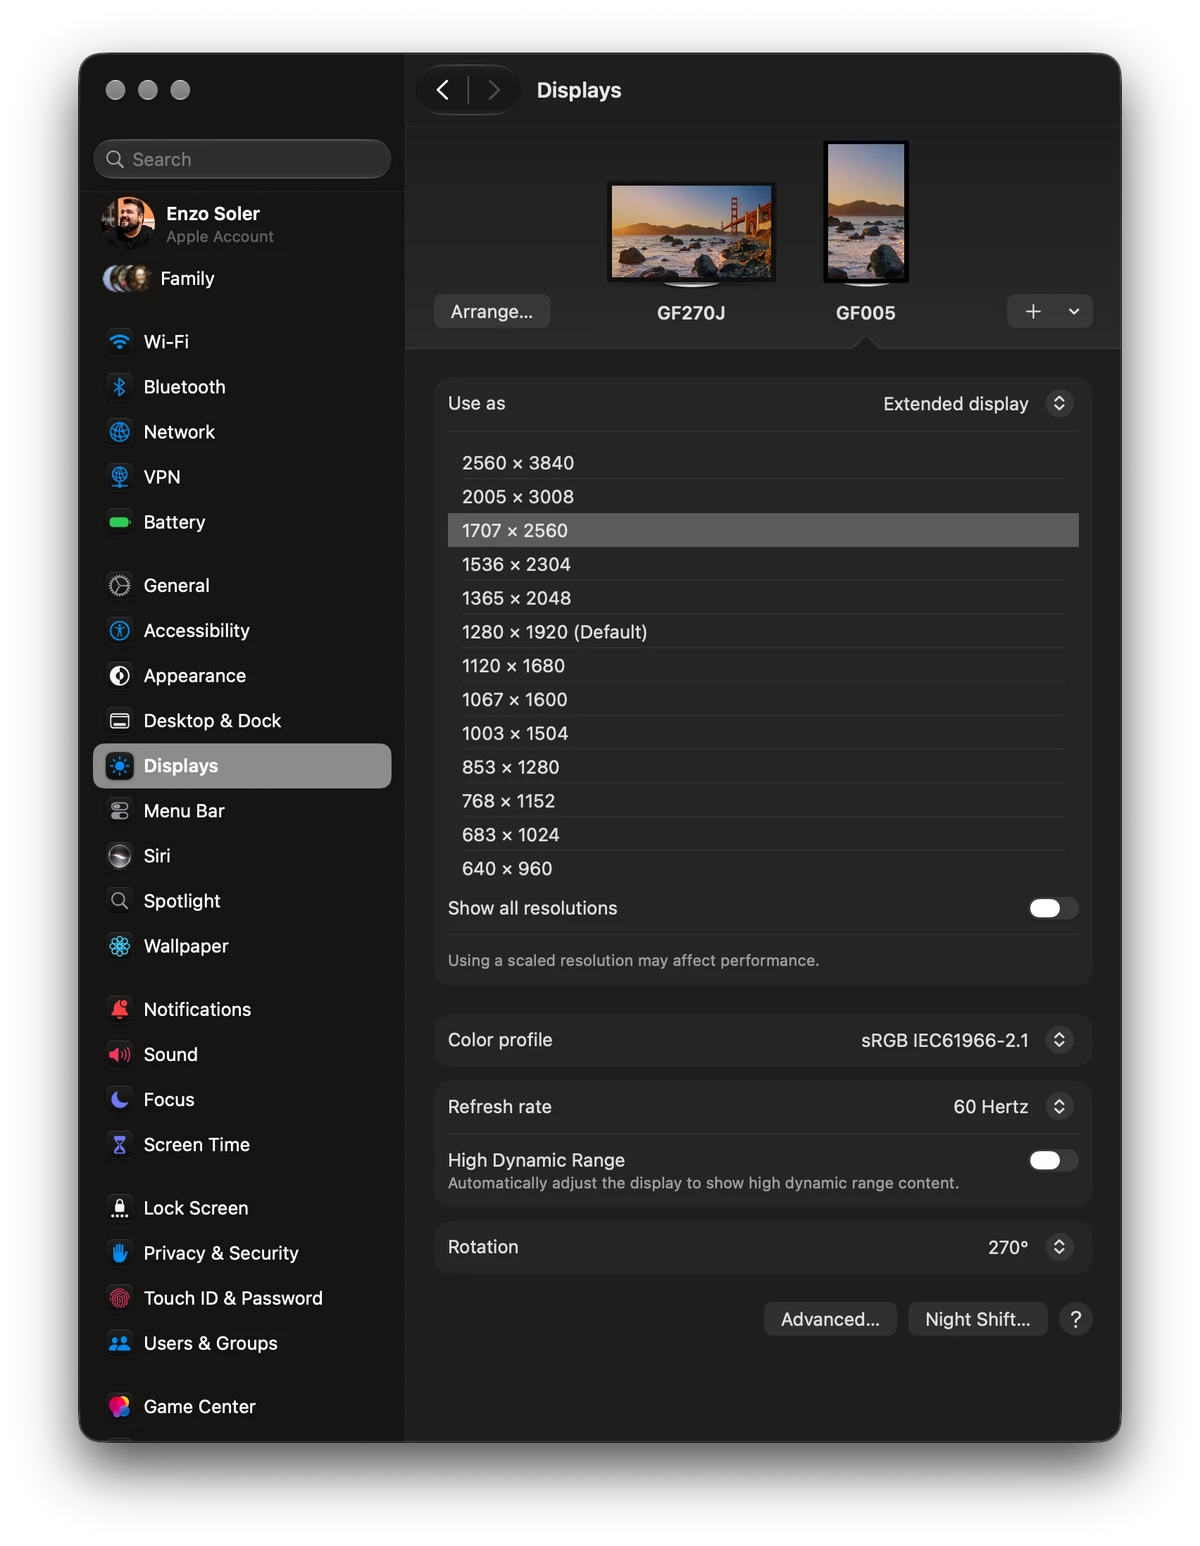Open the Touch ID fingerprint icon
The height and width of the screenshot is (1546, 1200).
pos(120,1298)
